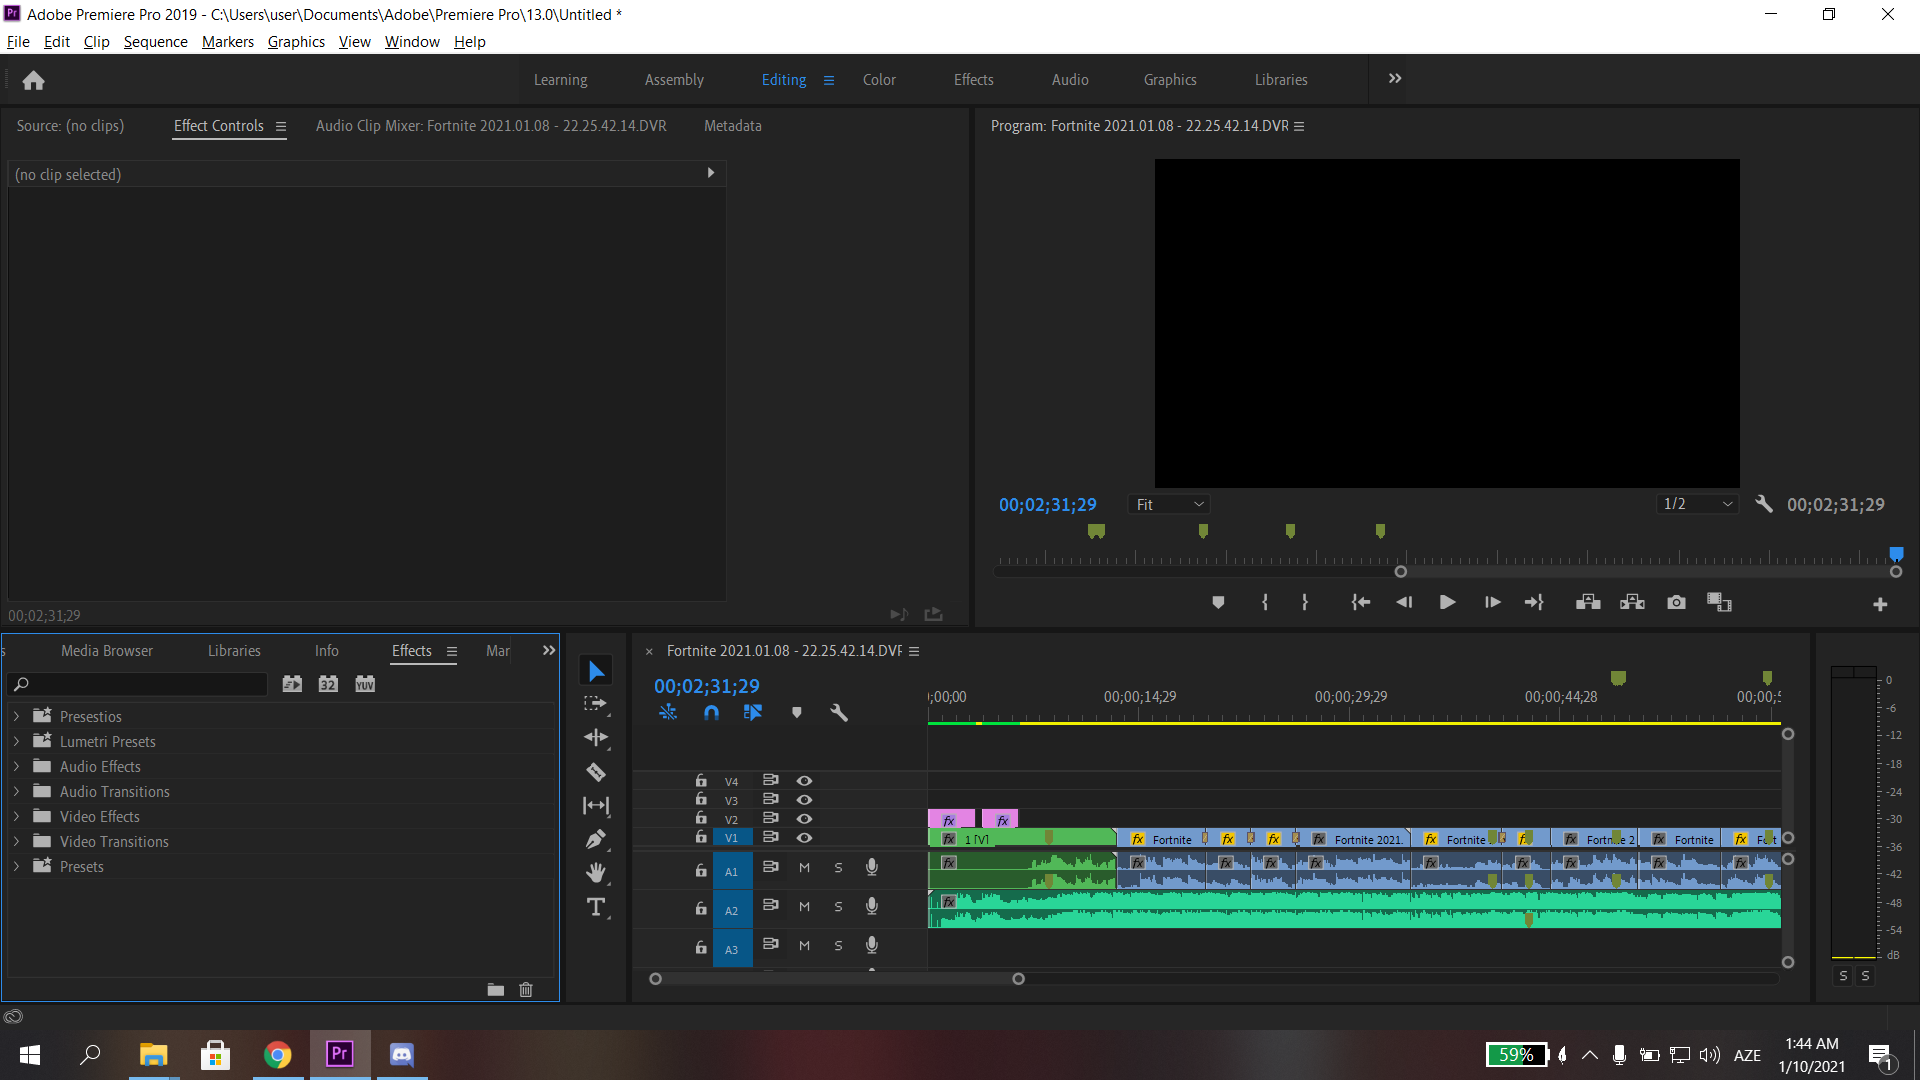Show hidden panel tabs chevron in Effects group
The width and height of the screenshot is (1920, 1080).
point(549,651)
